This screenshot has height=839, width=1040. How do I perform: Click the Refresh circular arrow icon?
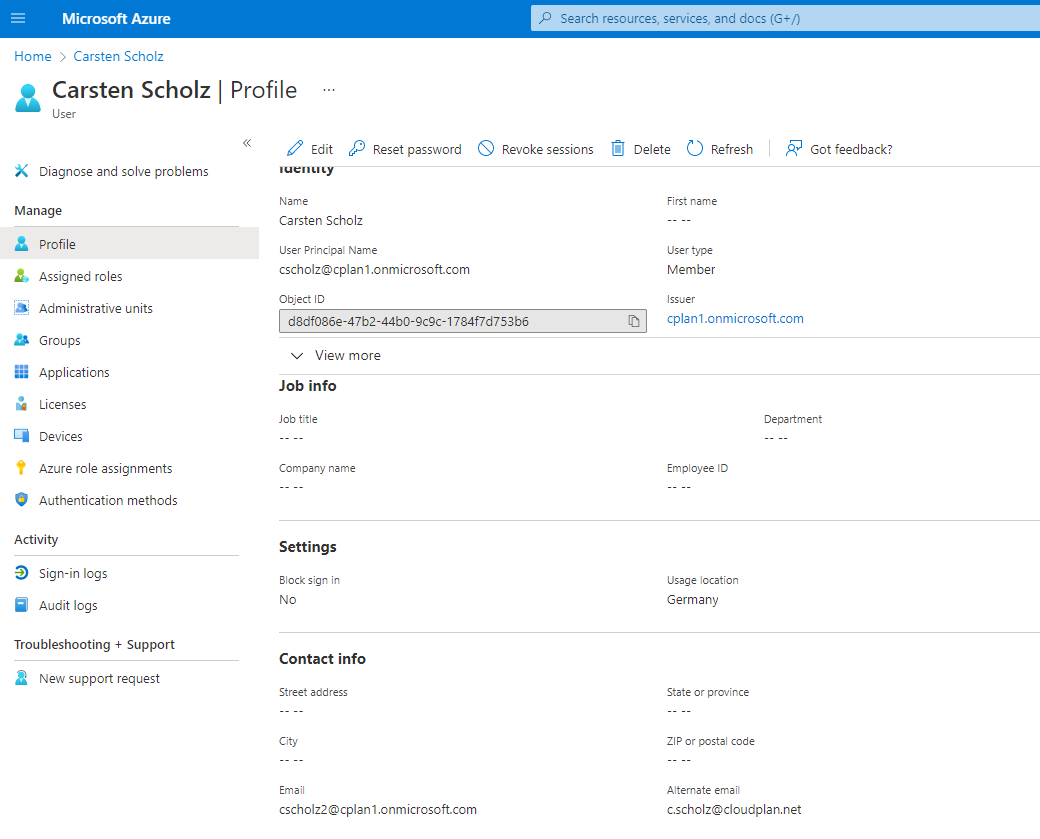click(x=694, y=149)
